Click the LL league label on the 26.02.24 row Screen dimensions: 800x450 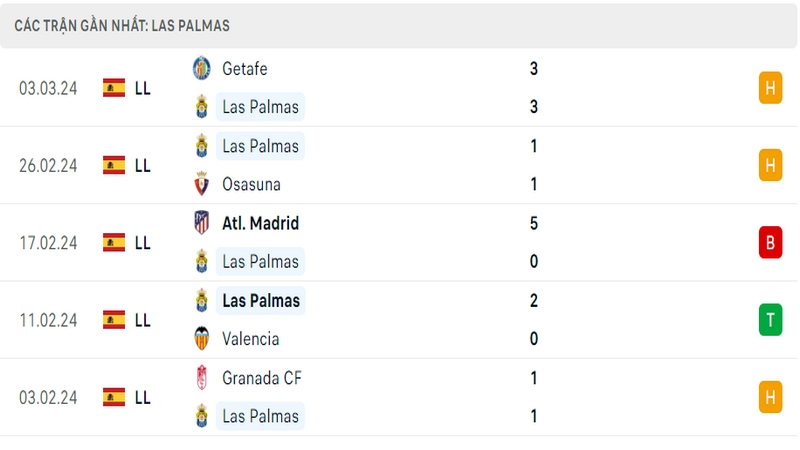point(143,165)
